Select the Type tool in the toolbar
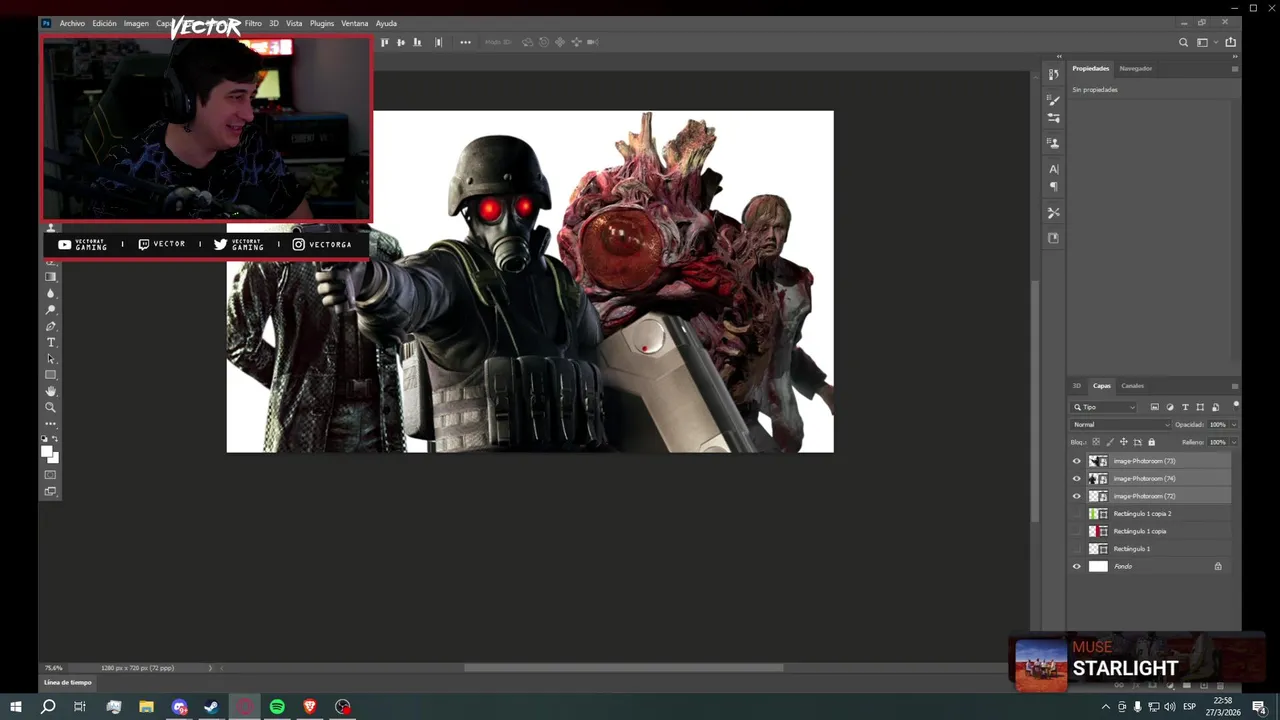 tap(51, 343)
